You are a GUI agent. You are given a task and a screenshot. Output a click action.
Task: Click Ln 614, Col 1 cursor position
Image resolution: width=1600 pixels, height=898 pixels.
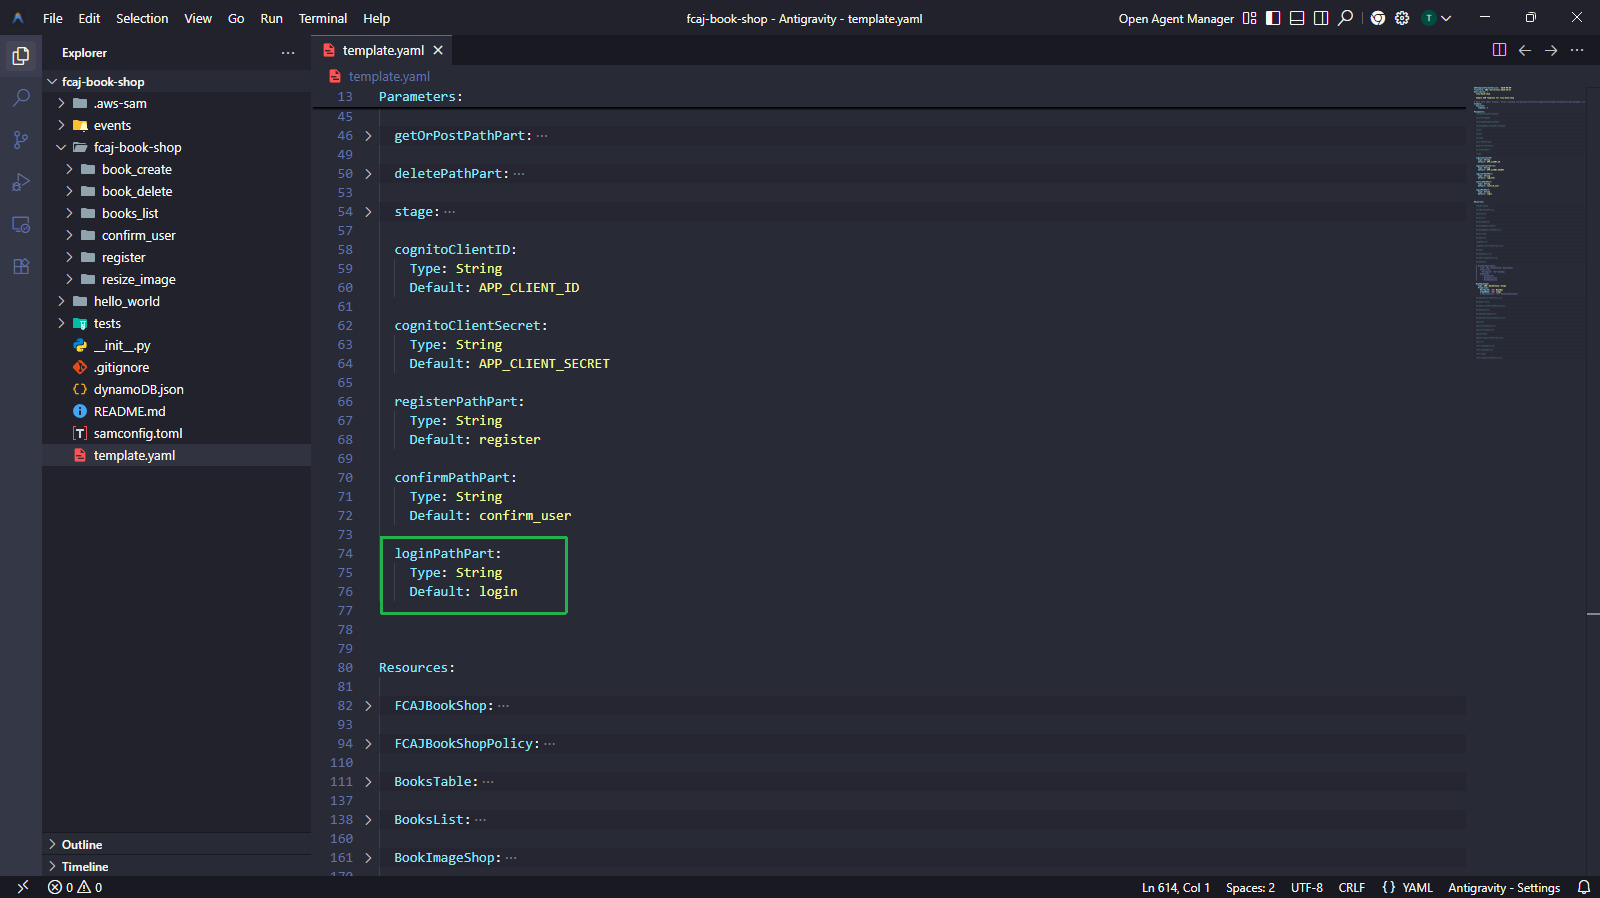pyautogui.click(x=1176, y=887)
